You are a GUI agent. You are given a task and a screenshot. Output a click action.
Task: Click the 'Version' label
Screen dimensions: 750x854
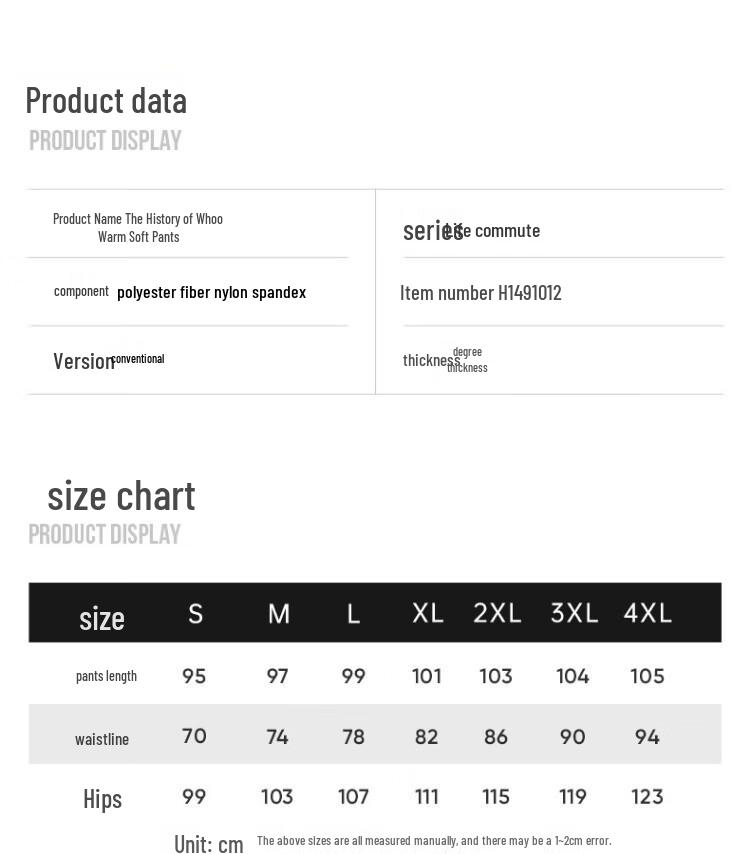[x=83, y=361]
